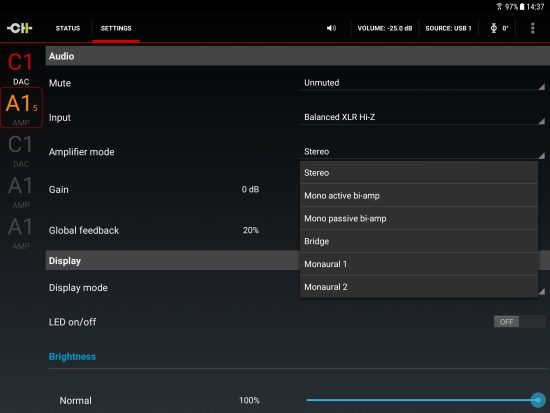Tap the VOLUME -25.0 dB readout

pyautogui.click(x=385, y=28)
